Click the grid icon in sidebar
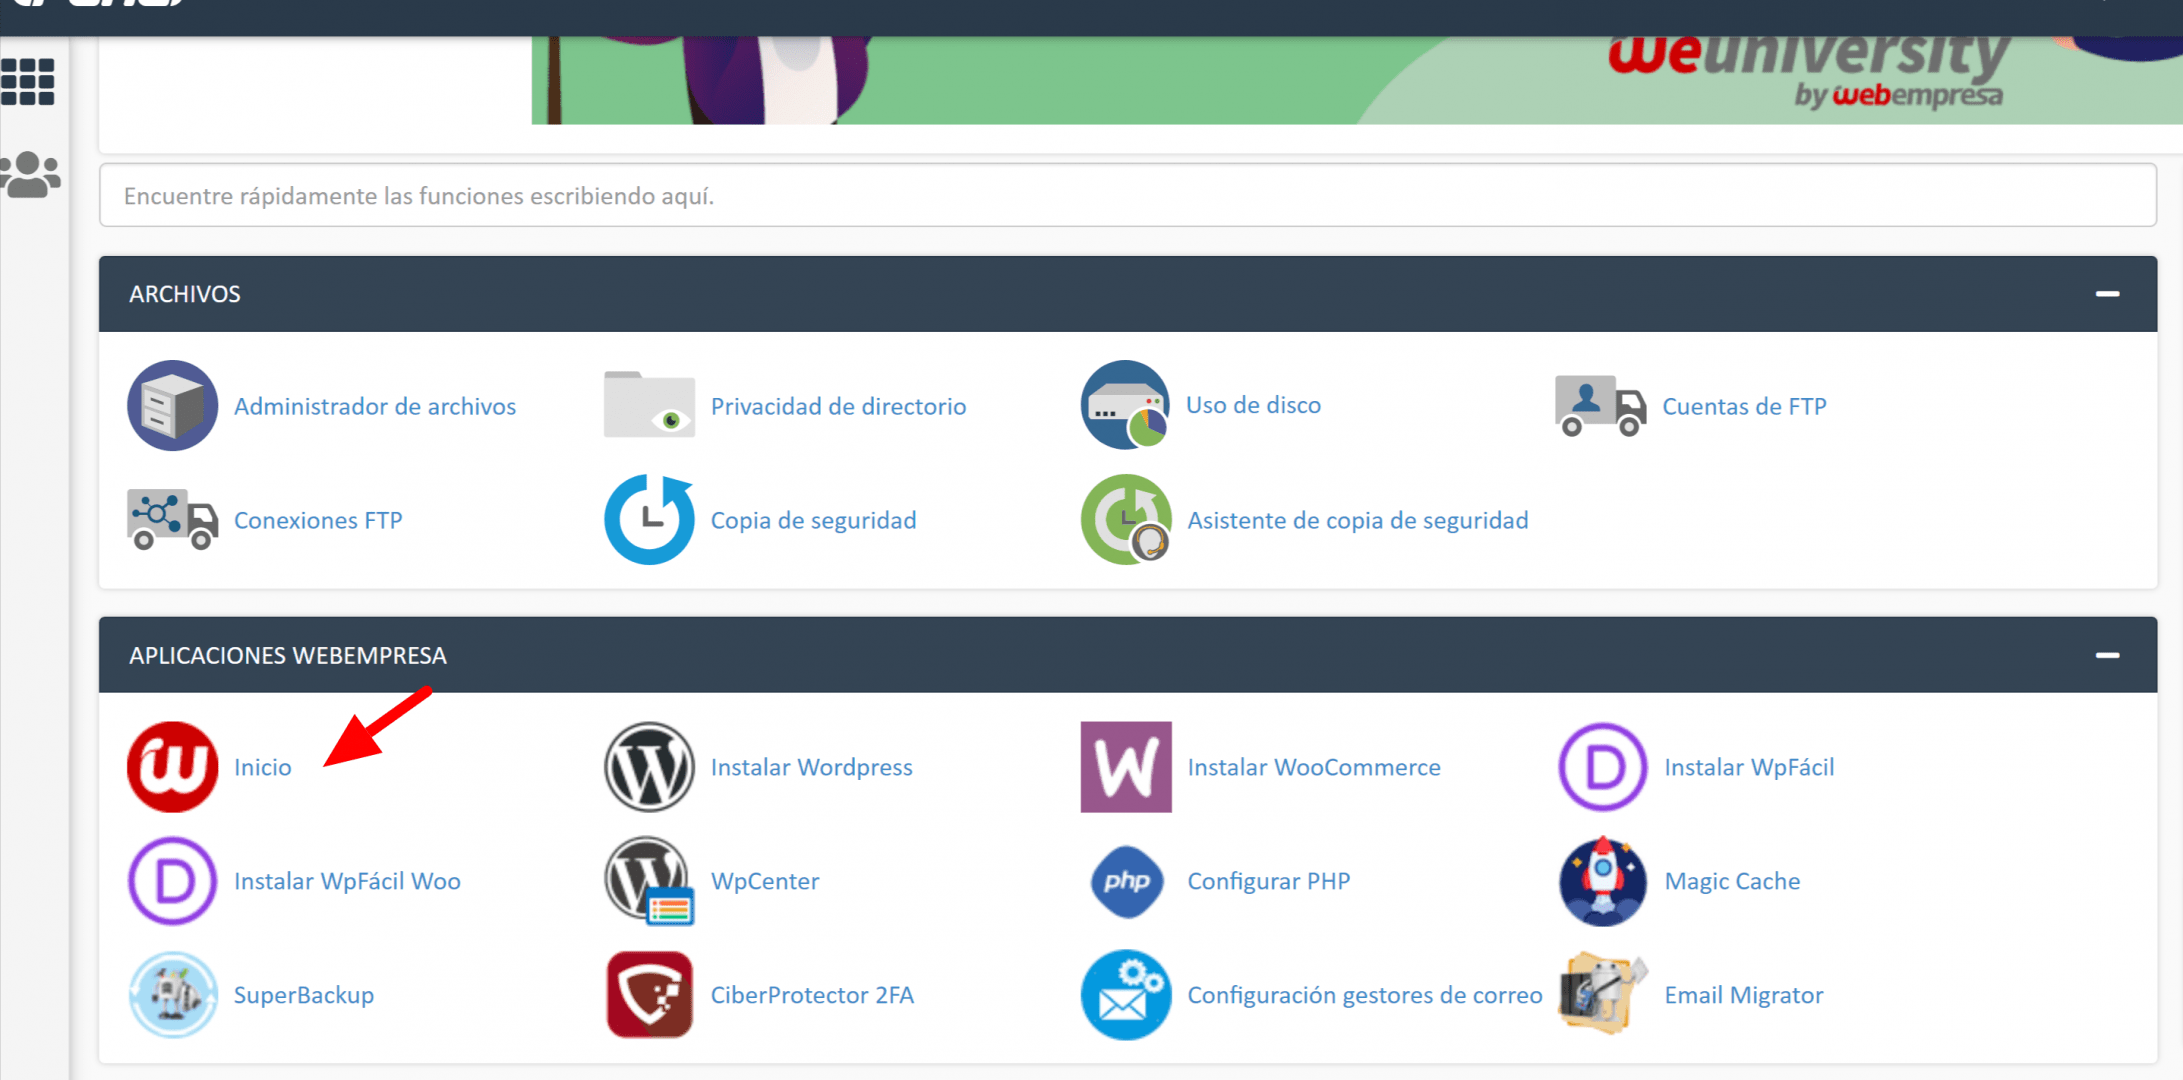 [28, 81]
